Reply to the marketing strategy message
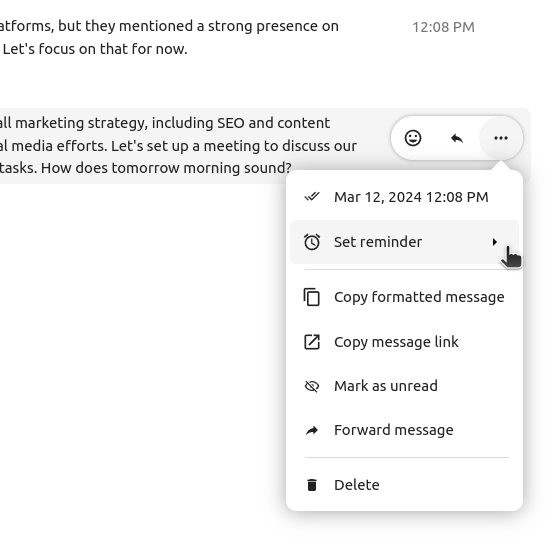 (457, 138)
